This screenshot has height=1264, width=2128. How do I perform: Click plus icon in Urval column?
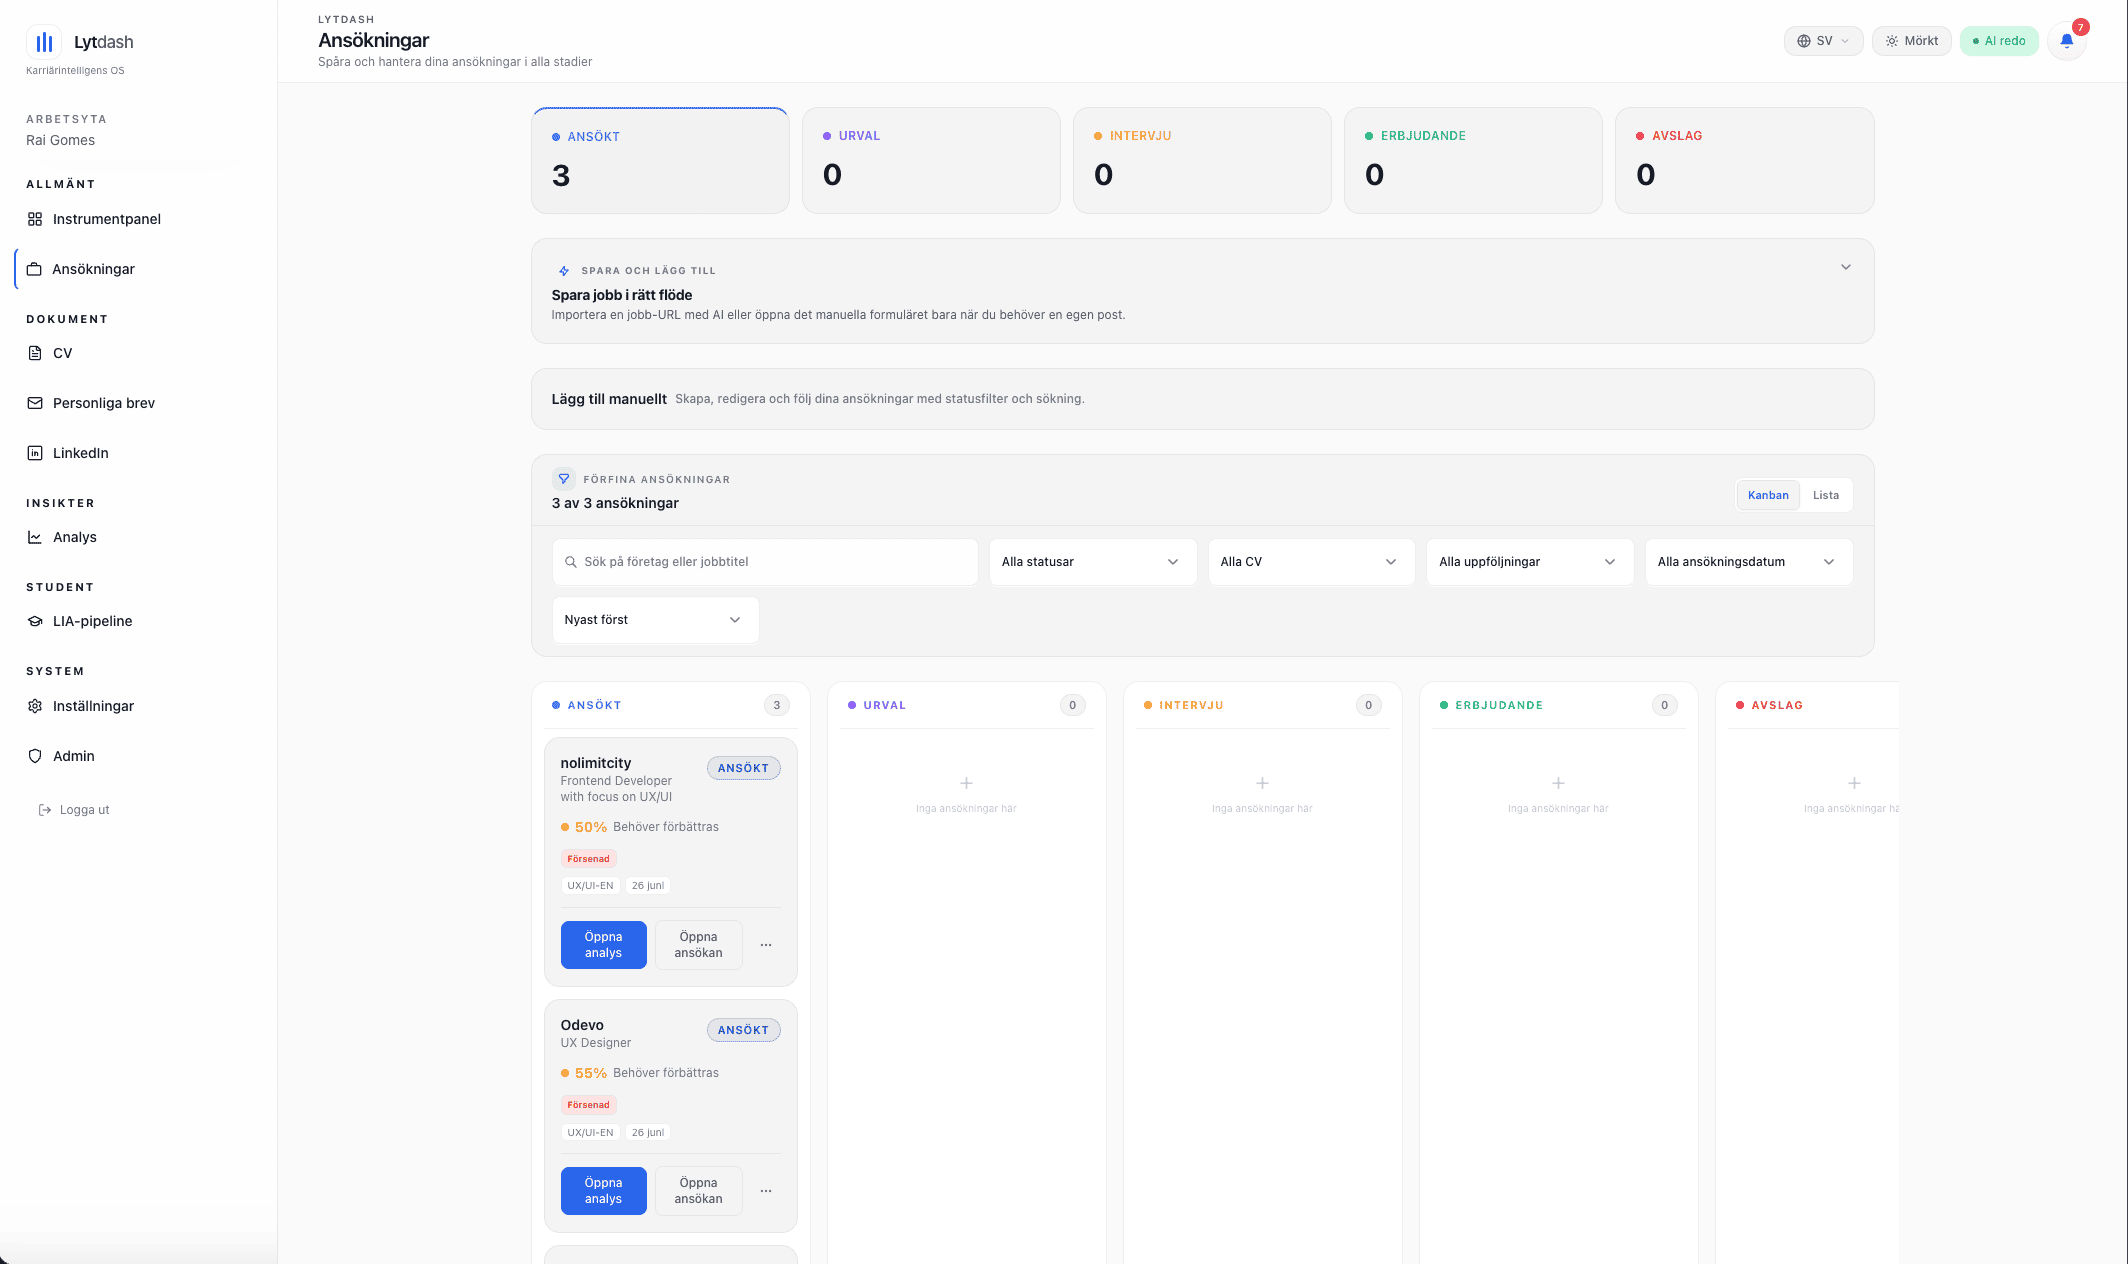[x=966, y=783]
